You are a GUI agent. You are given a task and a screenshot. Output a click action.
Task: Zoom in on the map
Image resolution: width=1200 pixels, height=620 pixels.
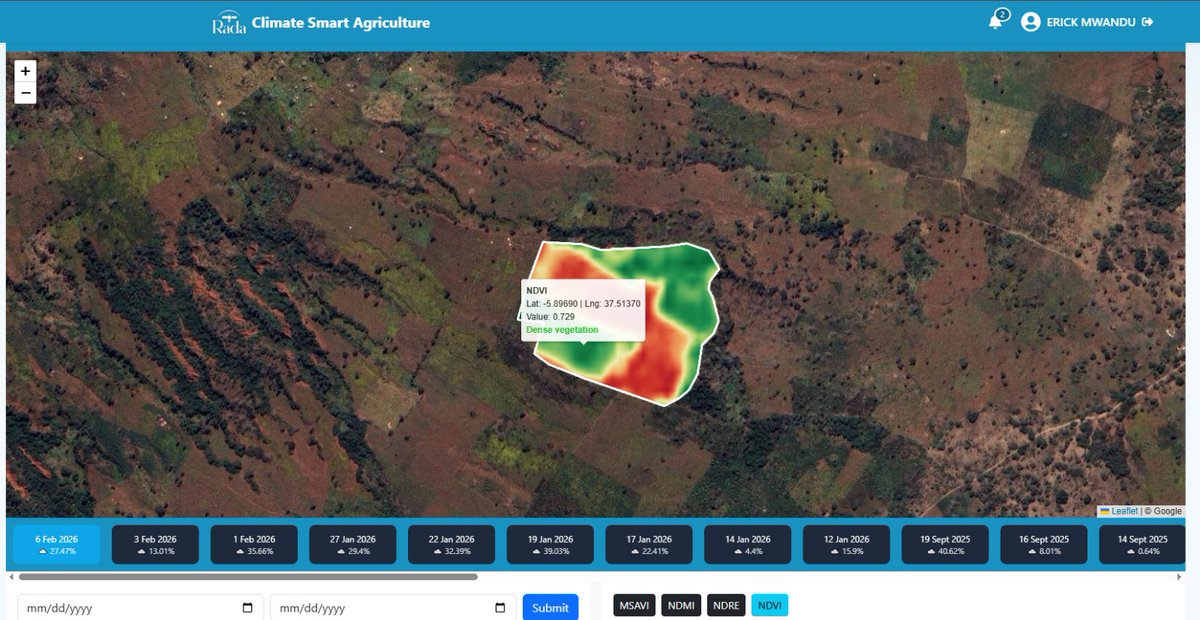(26, 71)
